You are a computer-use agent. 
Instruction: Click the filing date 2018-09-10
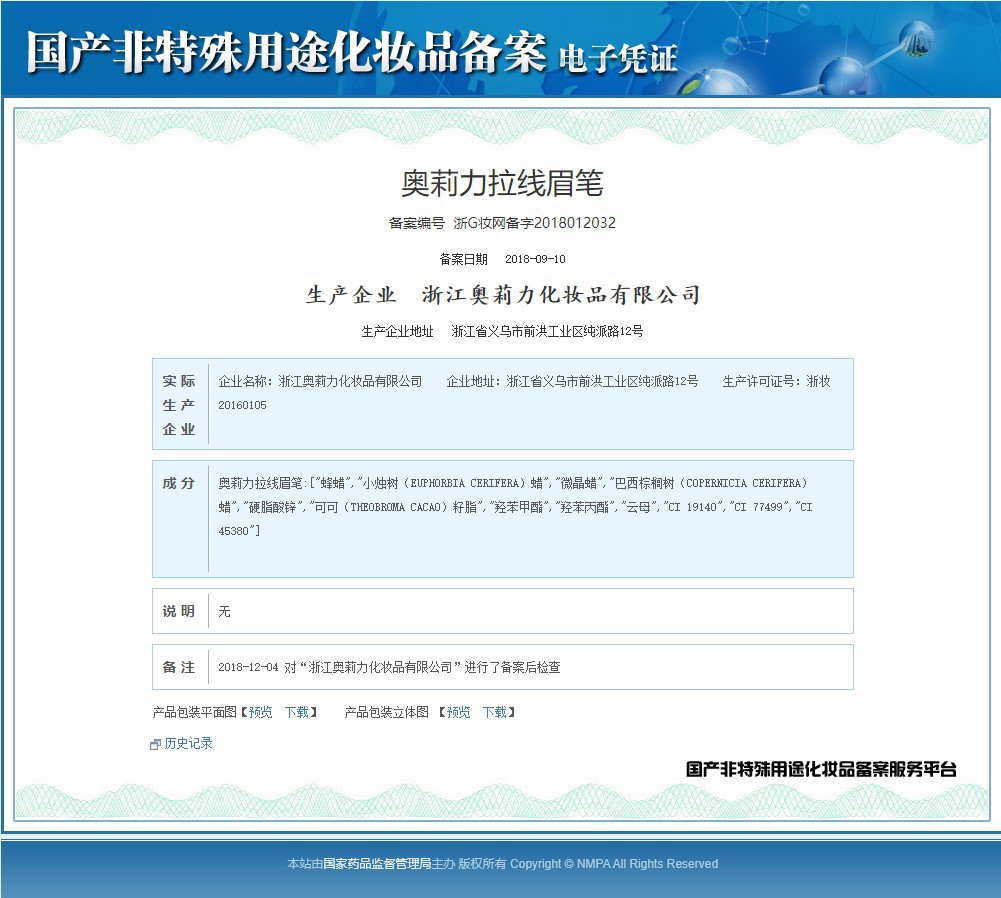pyautogui.click(x=535, y=259)
